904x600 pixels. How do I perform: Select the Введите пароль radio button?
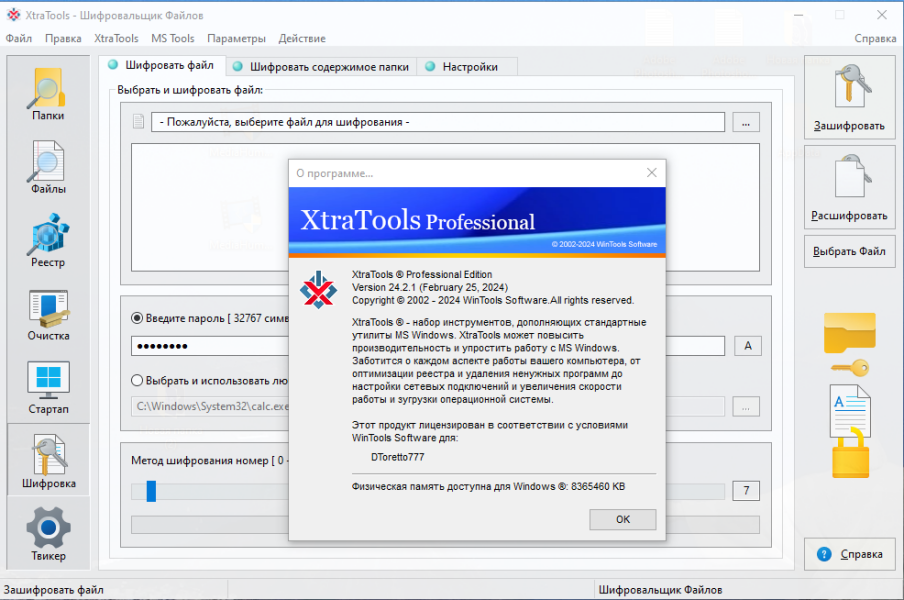137,318
